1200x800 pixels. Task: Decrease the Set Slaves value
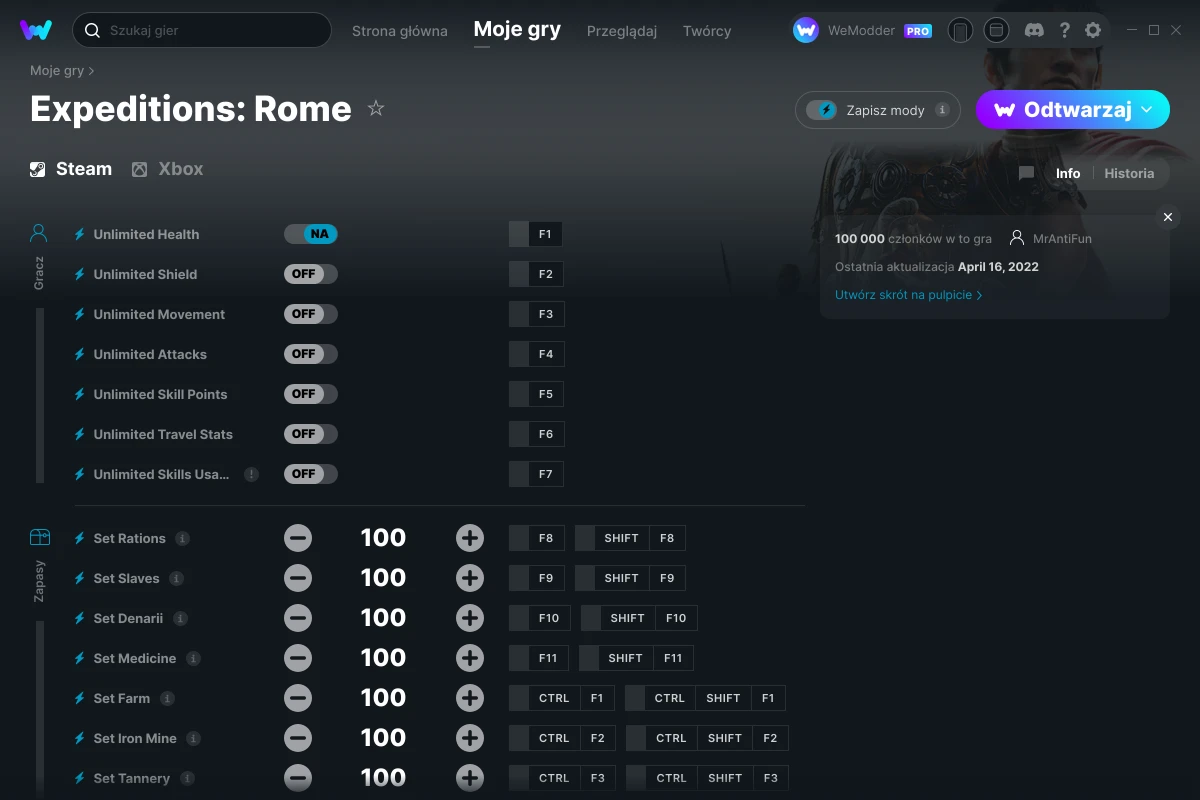coord(298,578)
